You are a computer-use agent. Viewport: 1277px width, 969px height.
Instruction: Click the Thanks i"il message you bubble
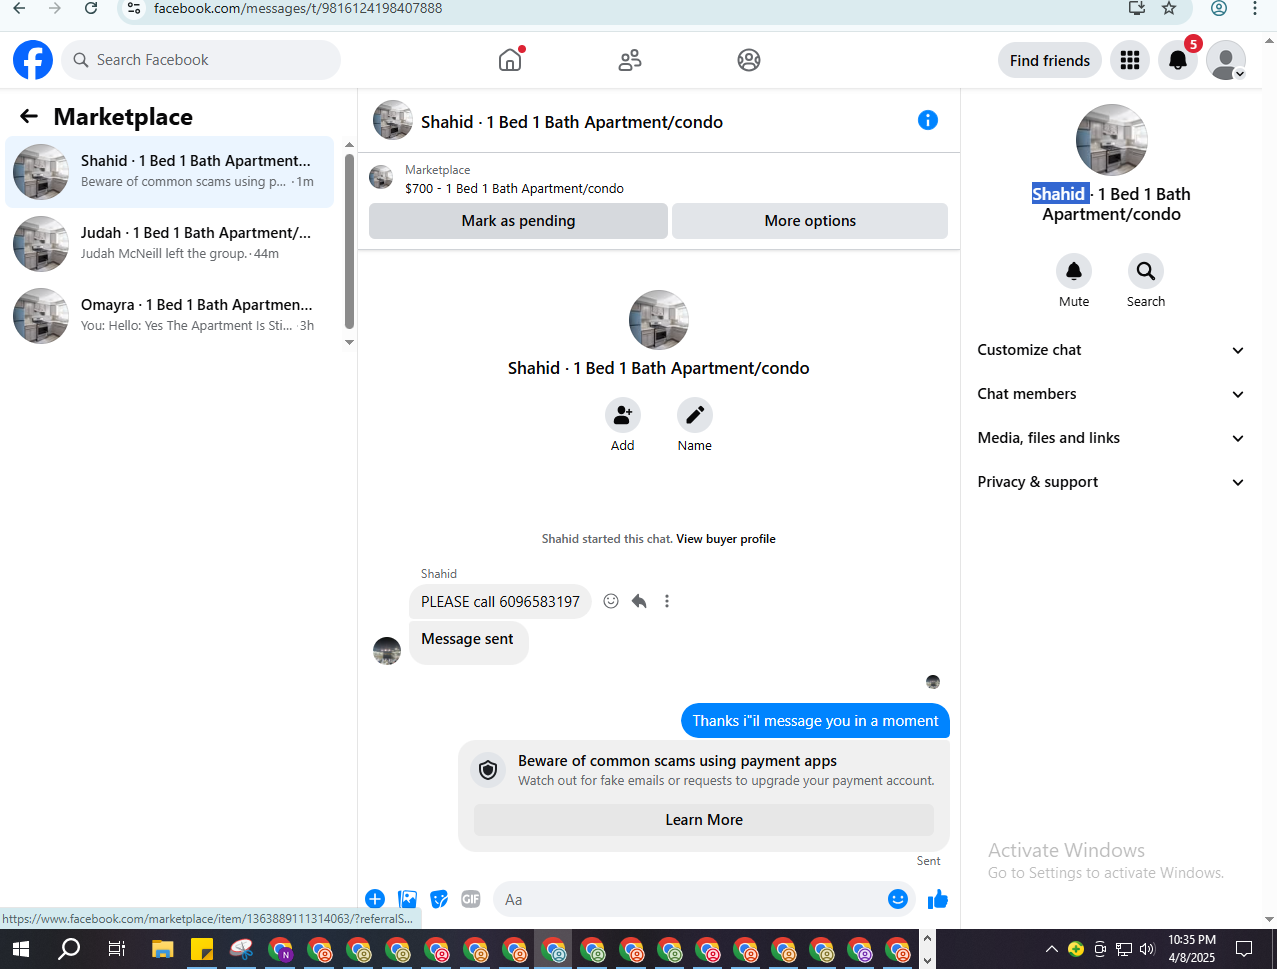815,721
